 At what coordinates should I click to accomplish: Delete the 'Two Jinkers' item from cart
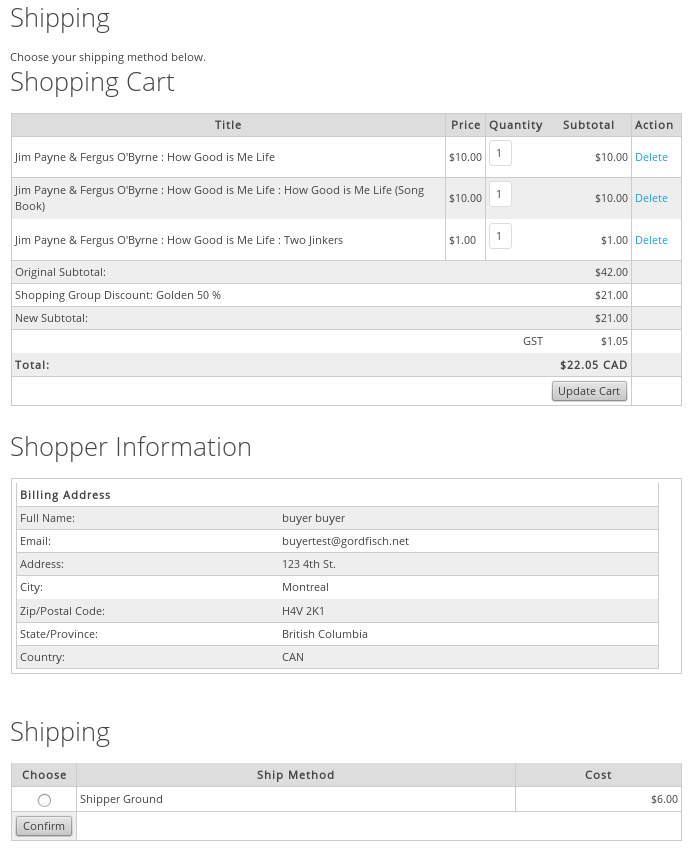(x=651, y=240)
